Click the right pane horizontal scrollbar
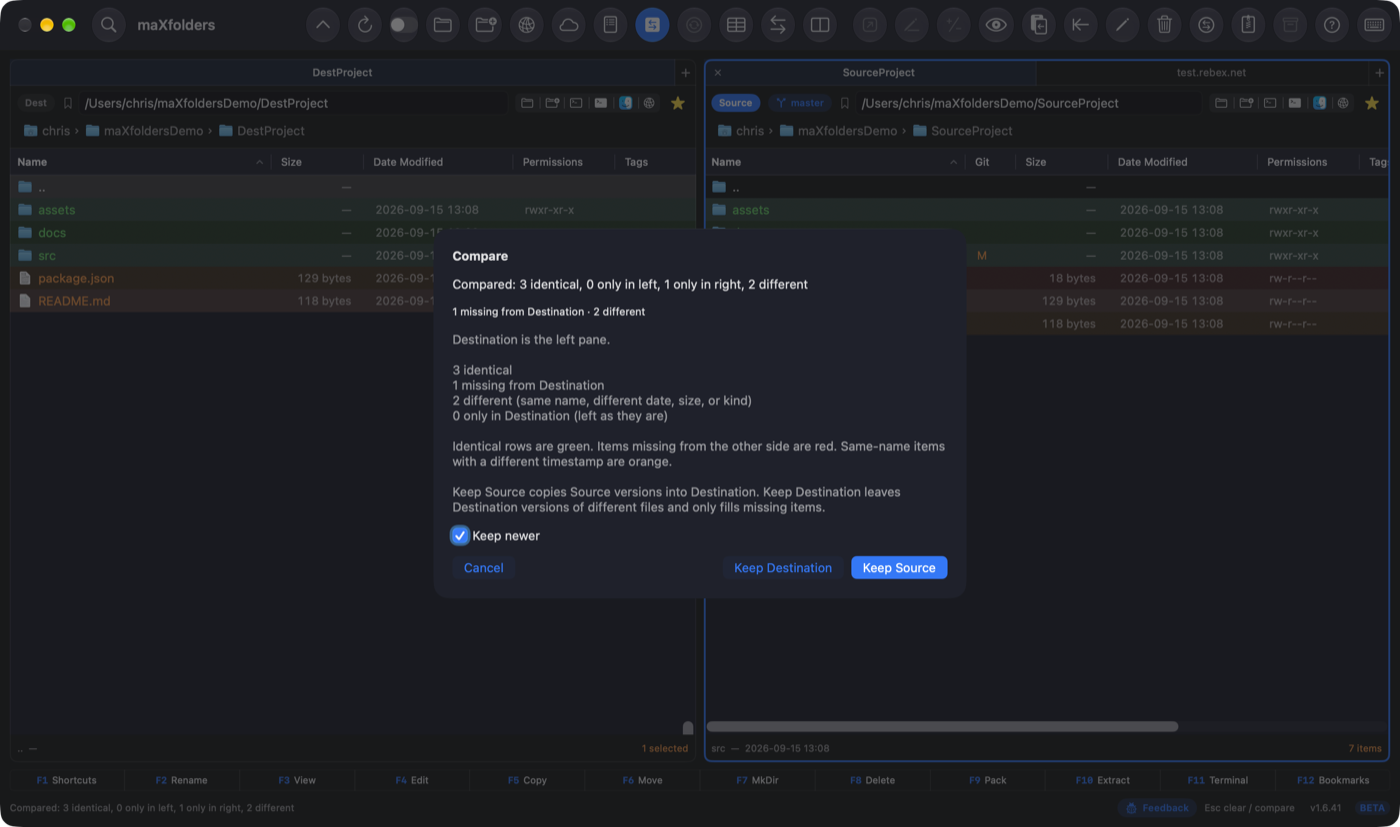The image size is (1400, 827). coord(942,727)
